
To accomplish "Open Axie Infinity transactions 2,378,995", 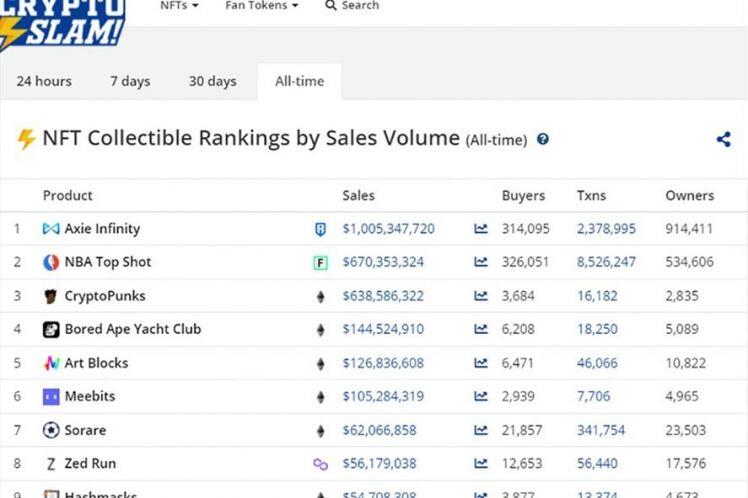I will [606, 229].
